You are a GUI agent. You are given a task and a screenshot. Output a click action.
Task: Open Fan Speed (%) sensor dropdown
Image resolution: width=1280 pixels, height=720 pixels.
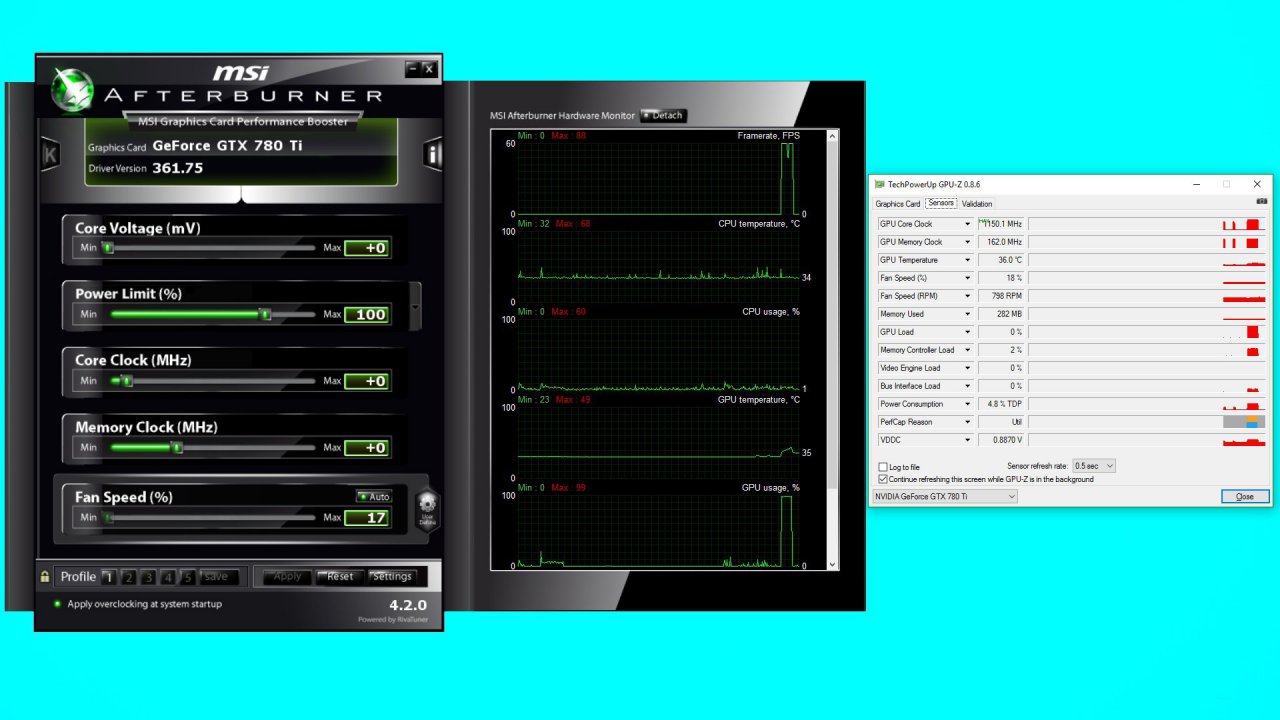pos(967,278)
